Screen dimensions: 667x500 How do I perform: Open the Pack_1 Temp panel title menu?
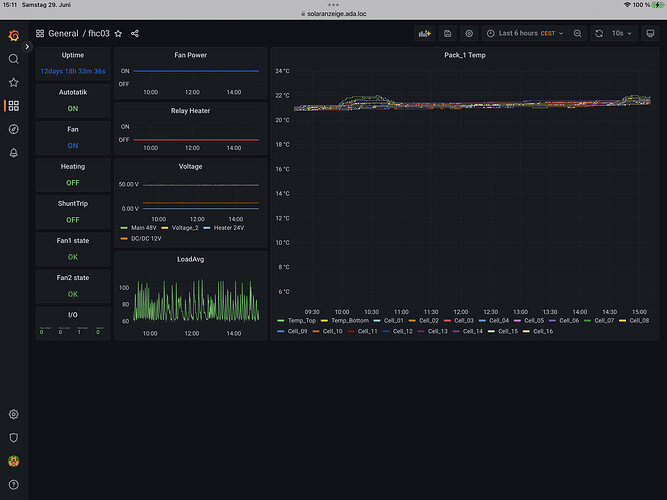point(465,55)
